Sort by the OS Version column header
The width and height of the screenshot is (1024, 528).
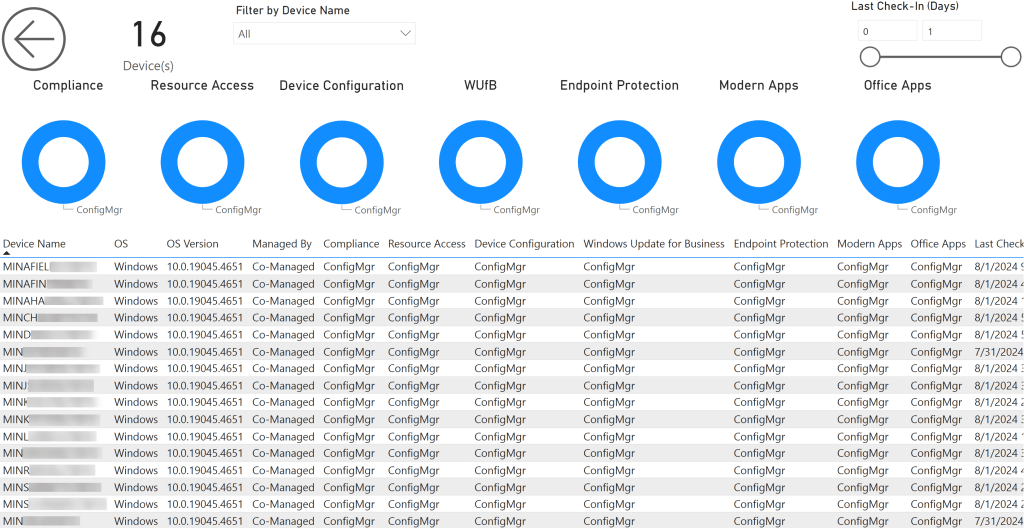coord(193,244)
